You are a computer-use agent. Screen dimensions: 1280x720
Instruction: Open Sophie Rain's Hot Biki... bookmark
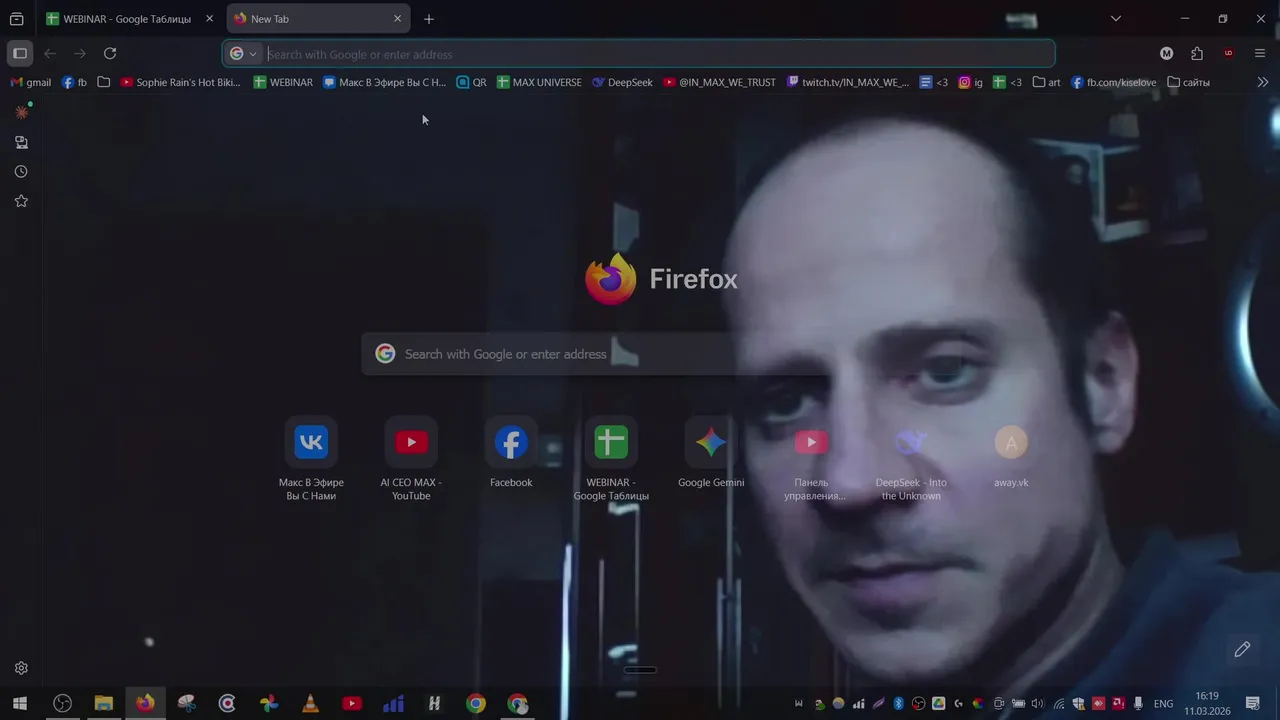[x=181, y=83]
